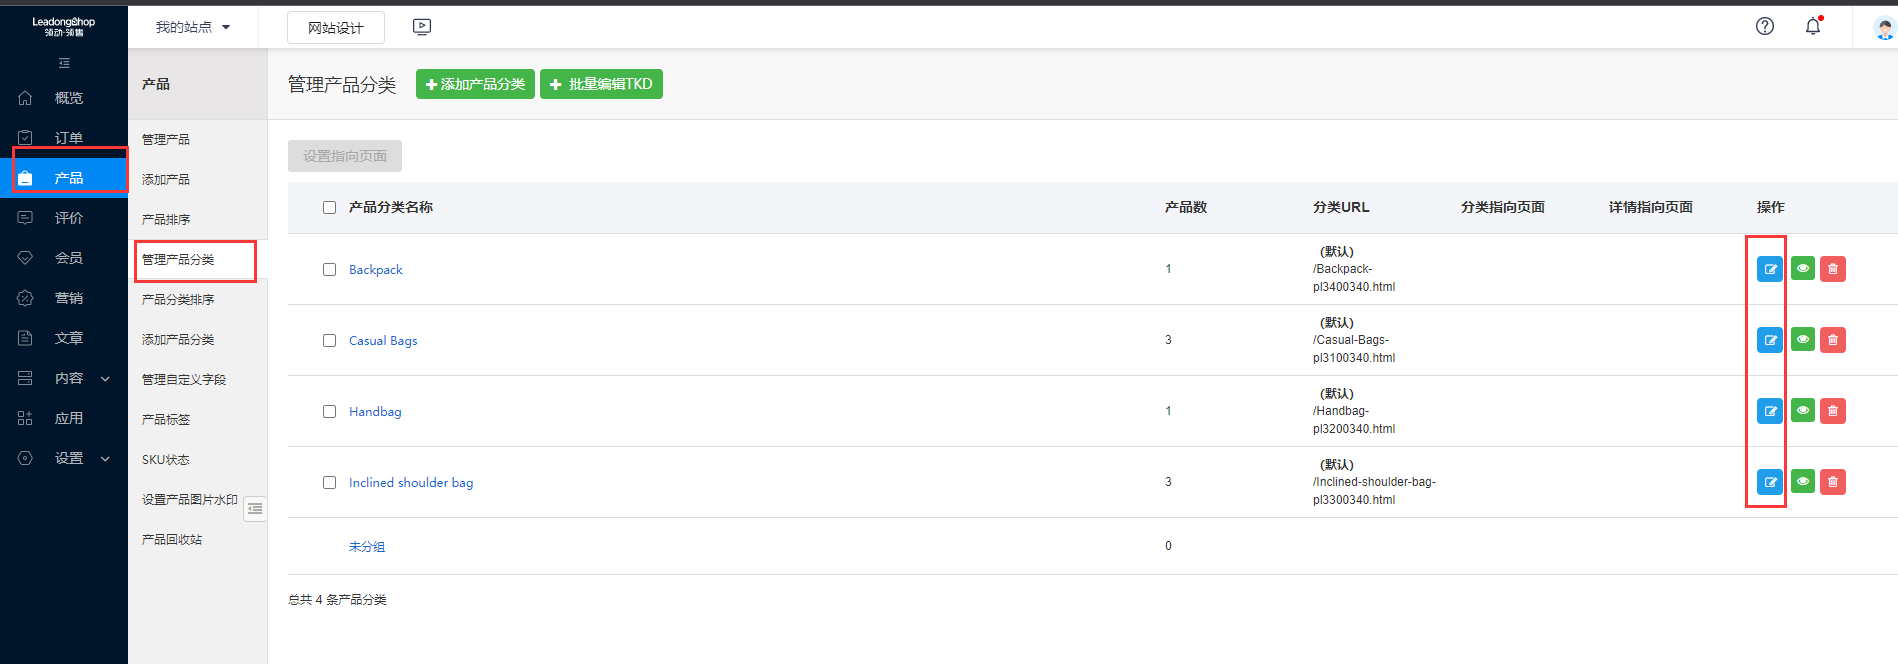Screen dimensions: 1898x664
Task: Click the preview play icon beside 网站设计
Action: pos(422,27)
